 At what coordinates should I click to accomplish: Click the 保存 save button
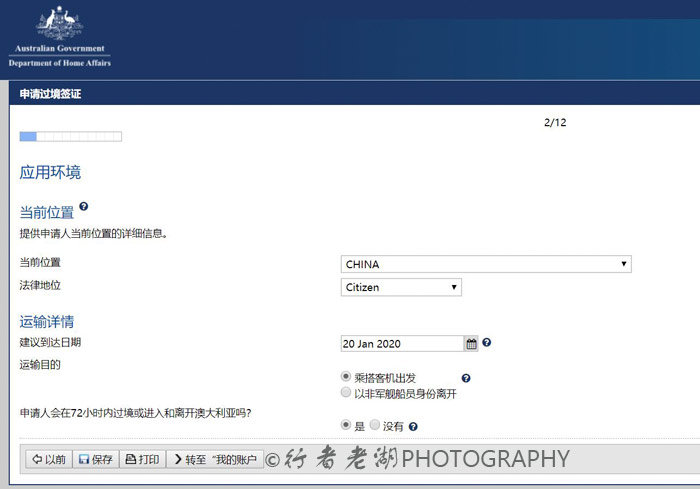point(96,459)
